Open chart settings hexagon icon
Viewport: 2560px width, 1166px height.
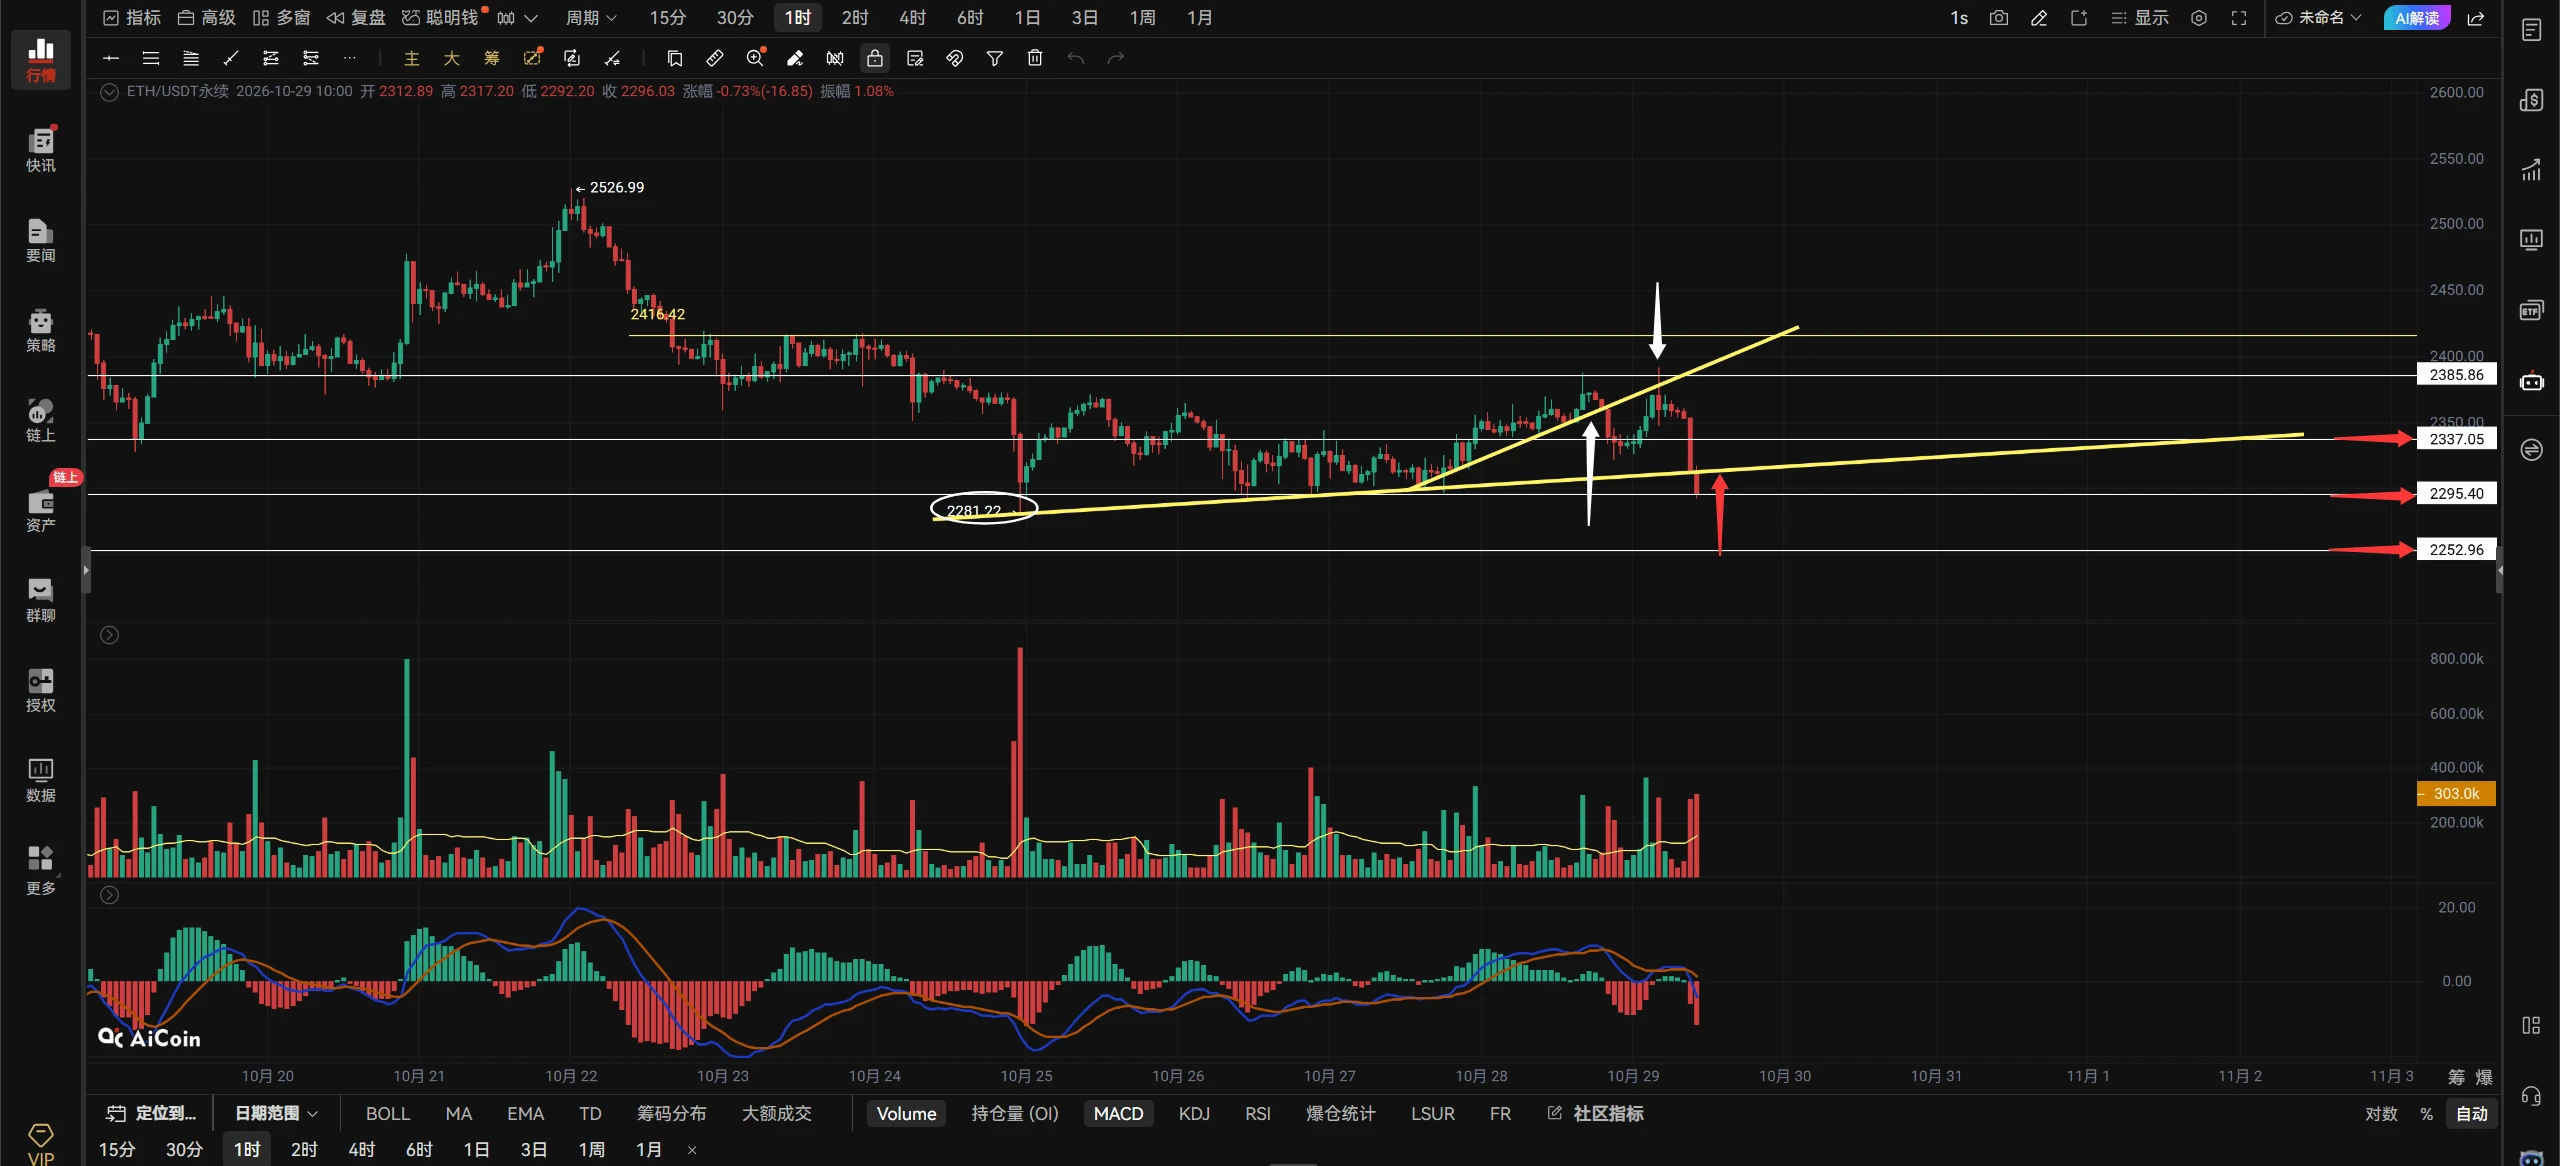pos(2199,18)
